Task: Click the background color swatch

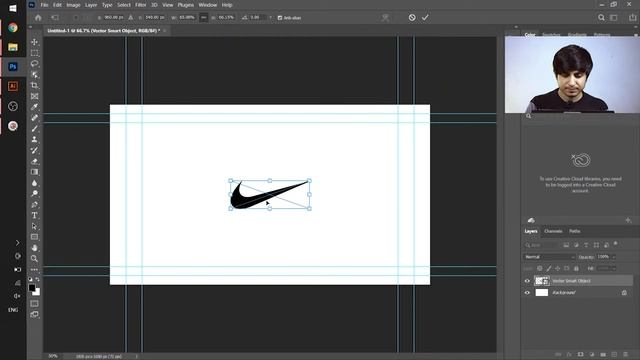Action: [38, 293]
